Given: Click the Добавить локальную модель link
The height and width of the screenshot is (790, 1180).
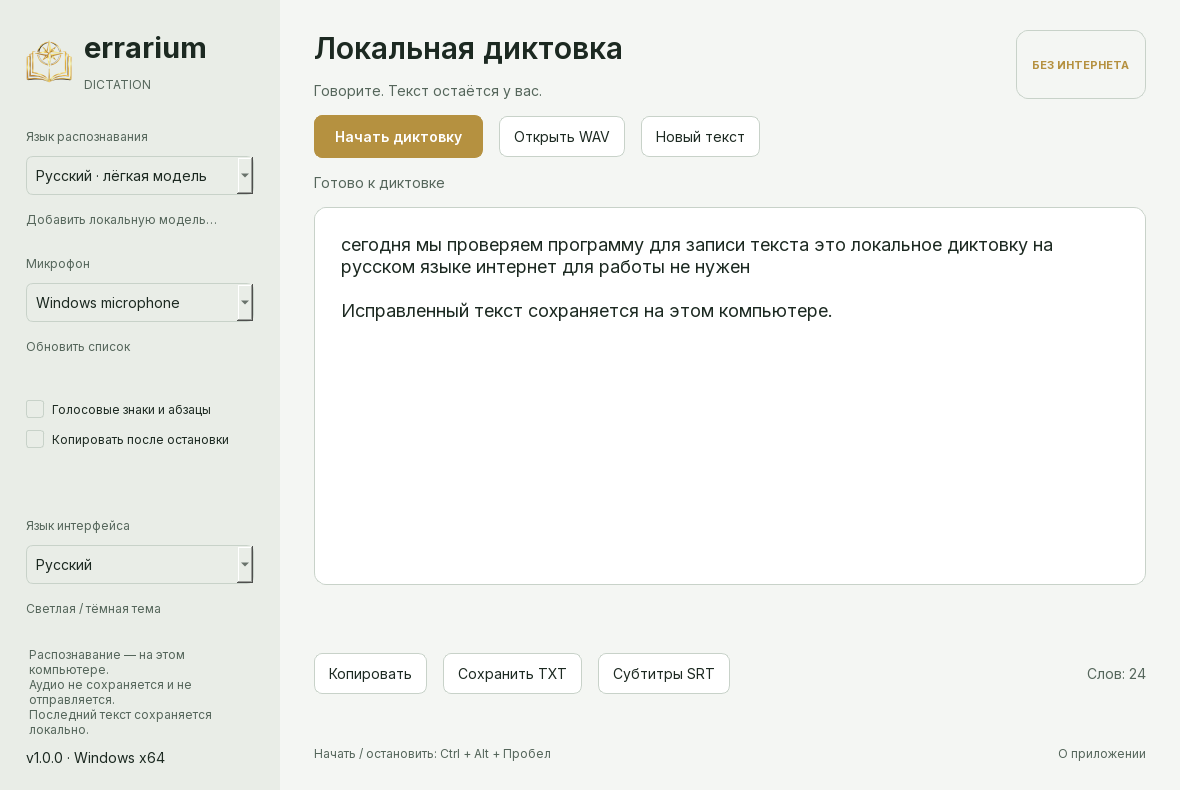Looking at the screenshot, I should tap(121, 220).
